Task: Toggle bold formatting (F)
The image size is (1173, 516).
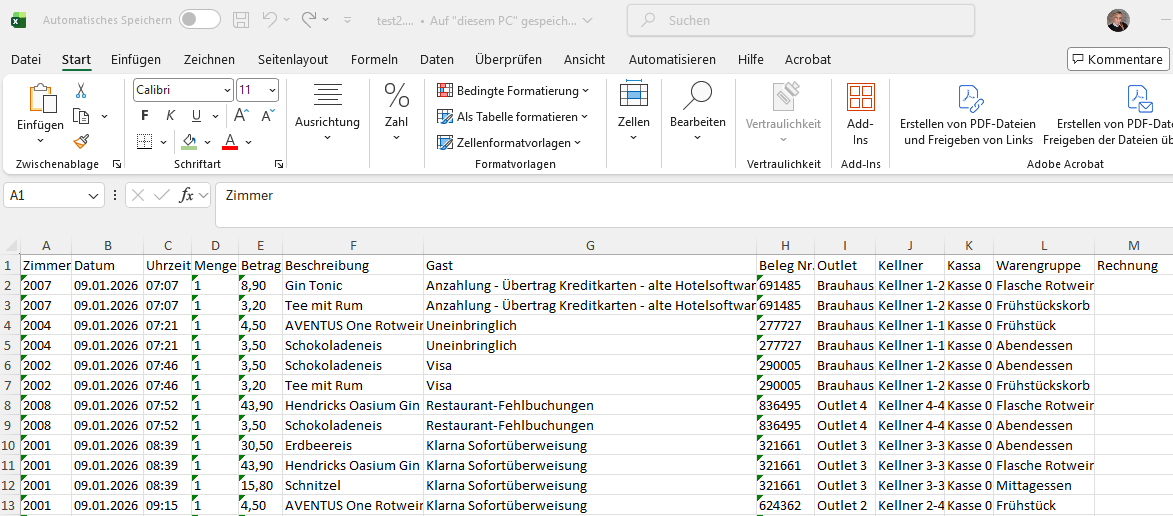Action: coord(145,116)
